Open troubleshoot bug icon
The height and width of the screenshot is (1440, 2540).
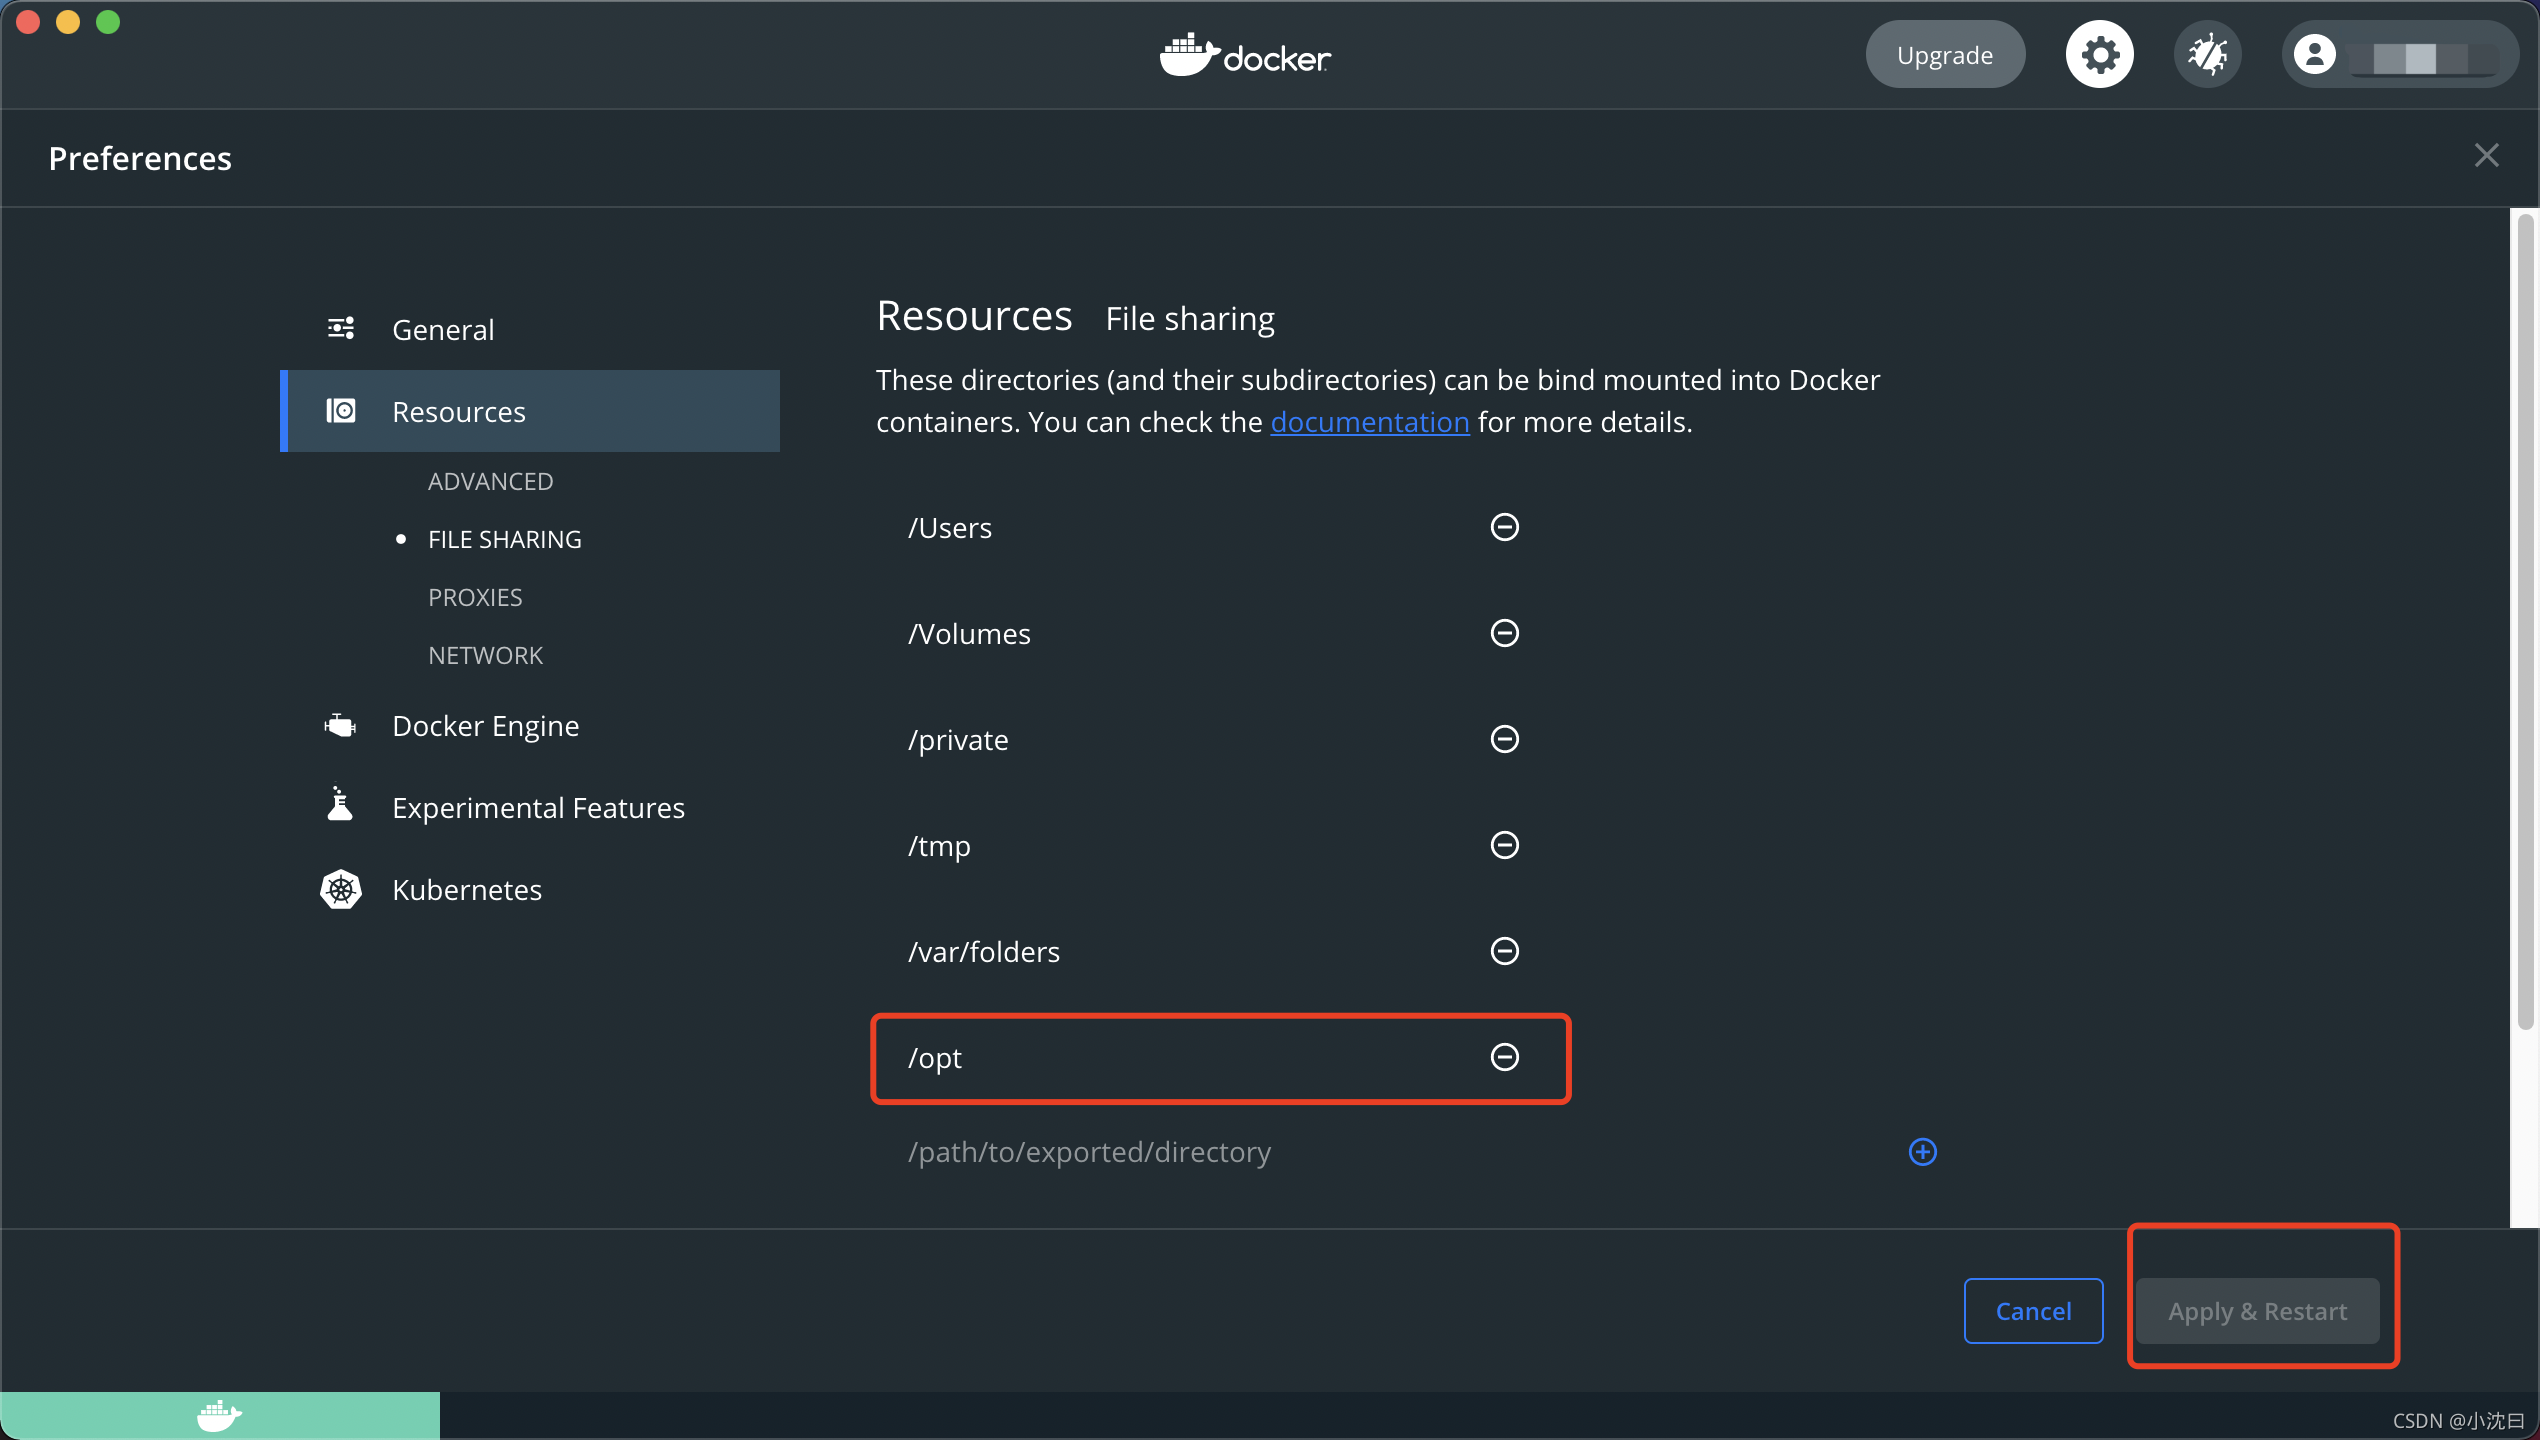point(2207,55)
